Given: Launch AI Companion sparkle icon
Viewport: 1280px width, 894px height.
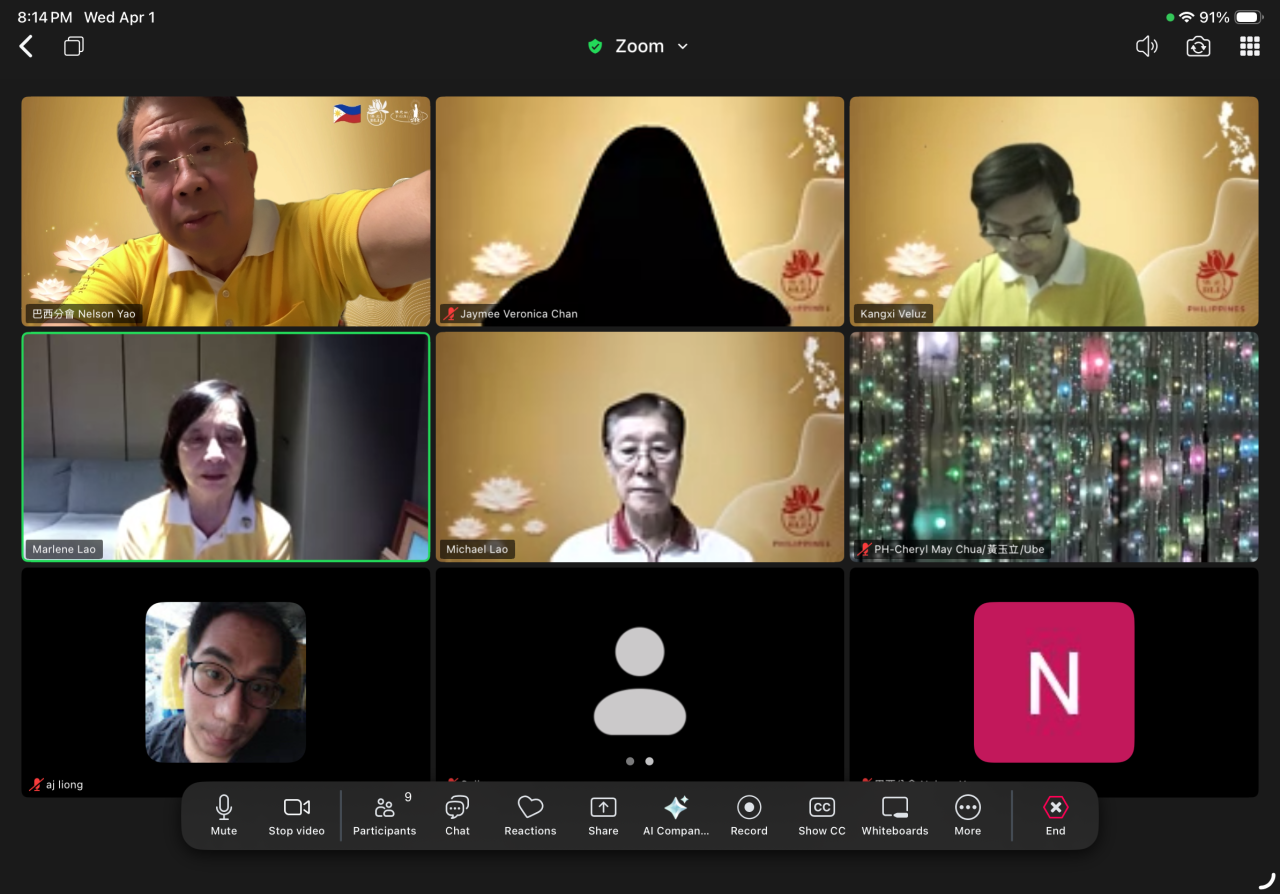Looking at the screenshot, I should 676,815.
